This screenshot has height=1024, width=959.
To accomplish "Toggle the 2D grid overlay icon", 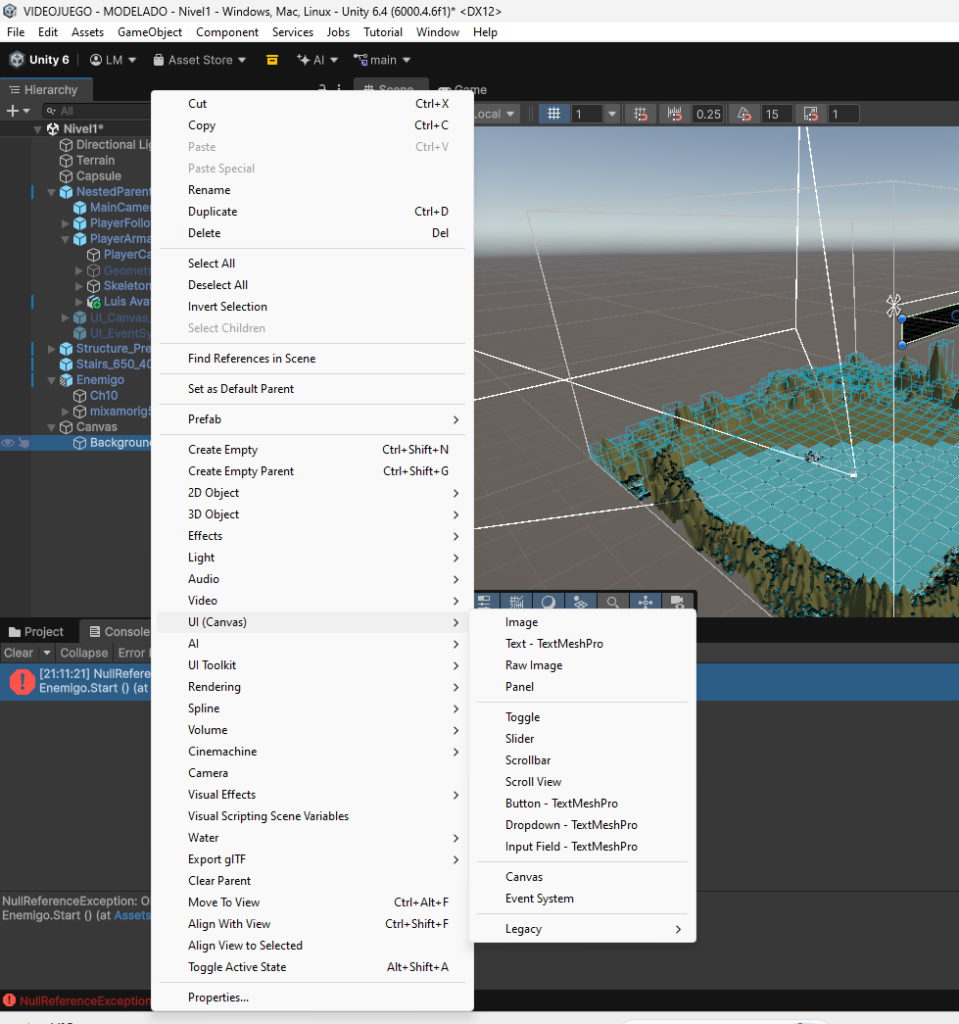I will (x=516, y=601).
